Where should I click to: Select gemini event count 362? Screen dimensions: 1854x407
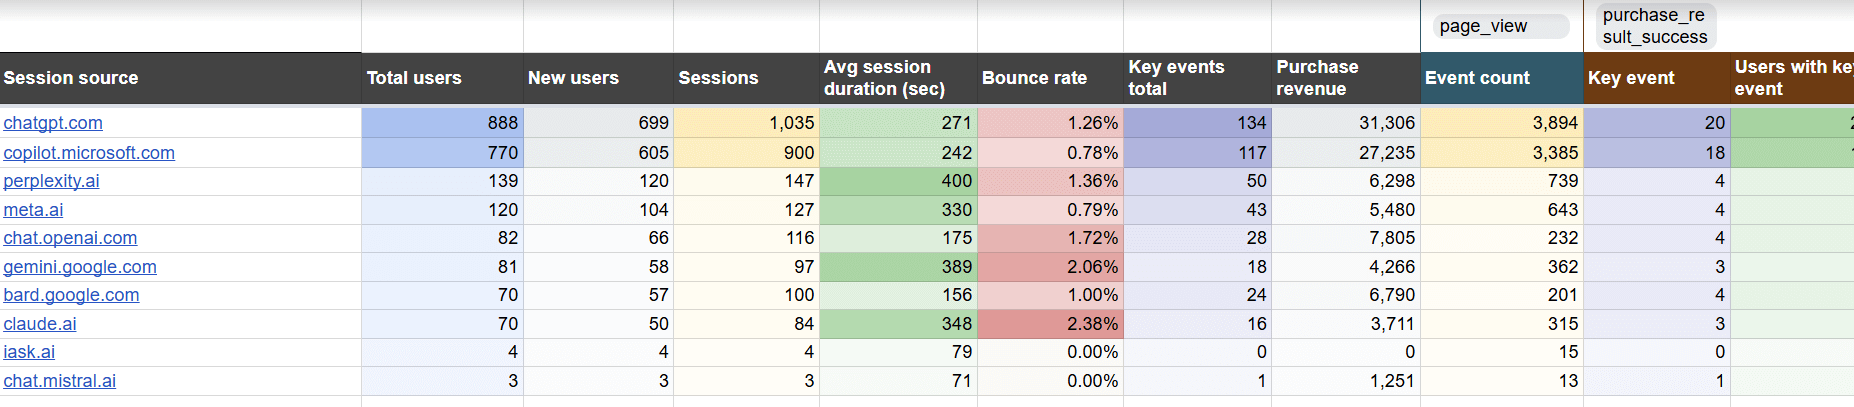(x=1502, y=267)
